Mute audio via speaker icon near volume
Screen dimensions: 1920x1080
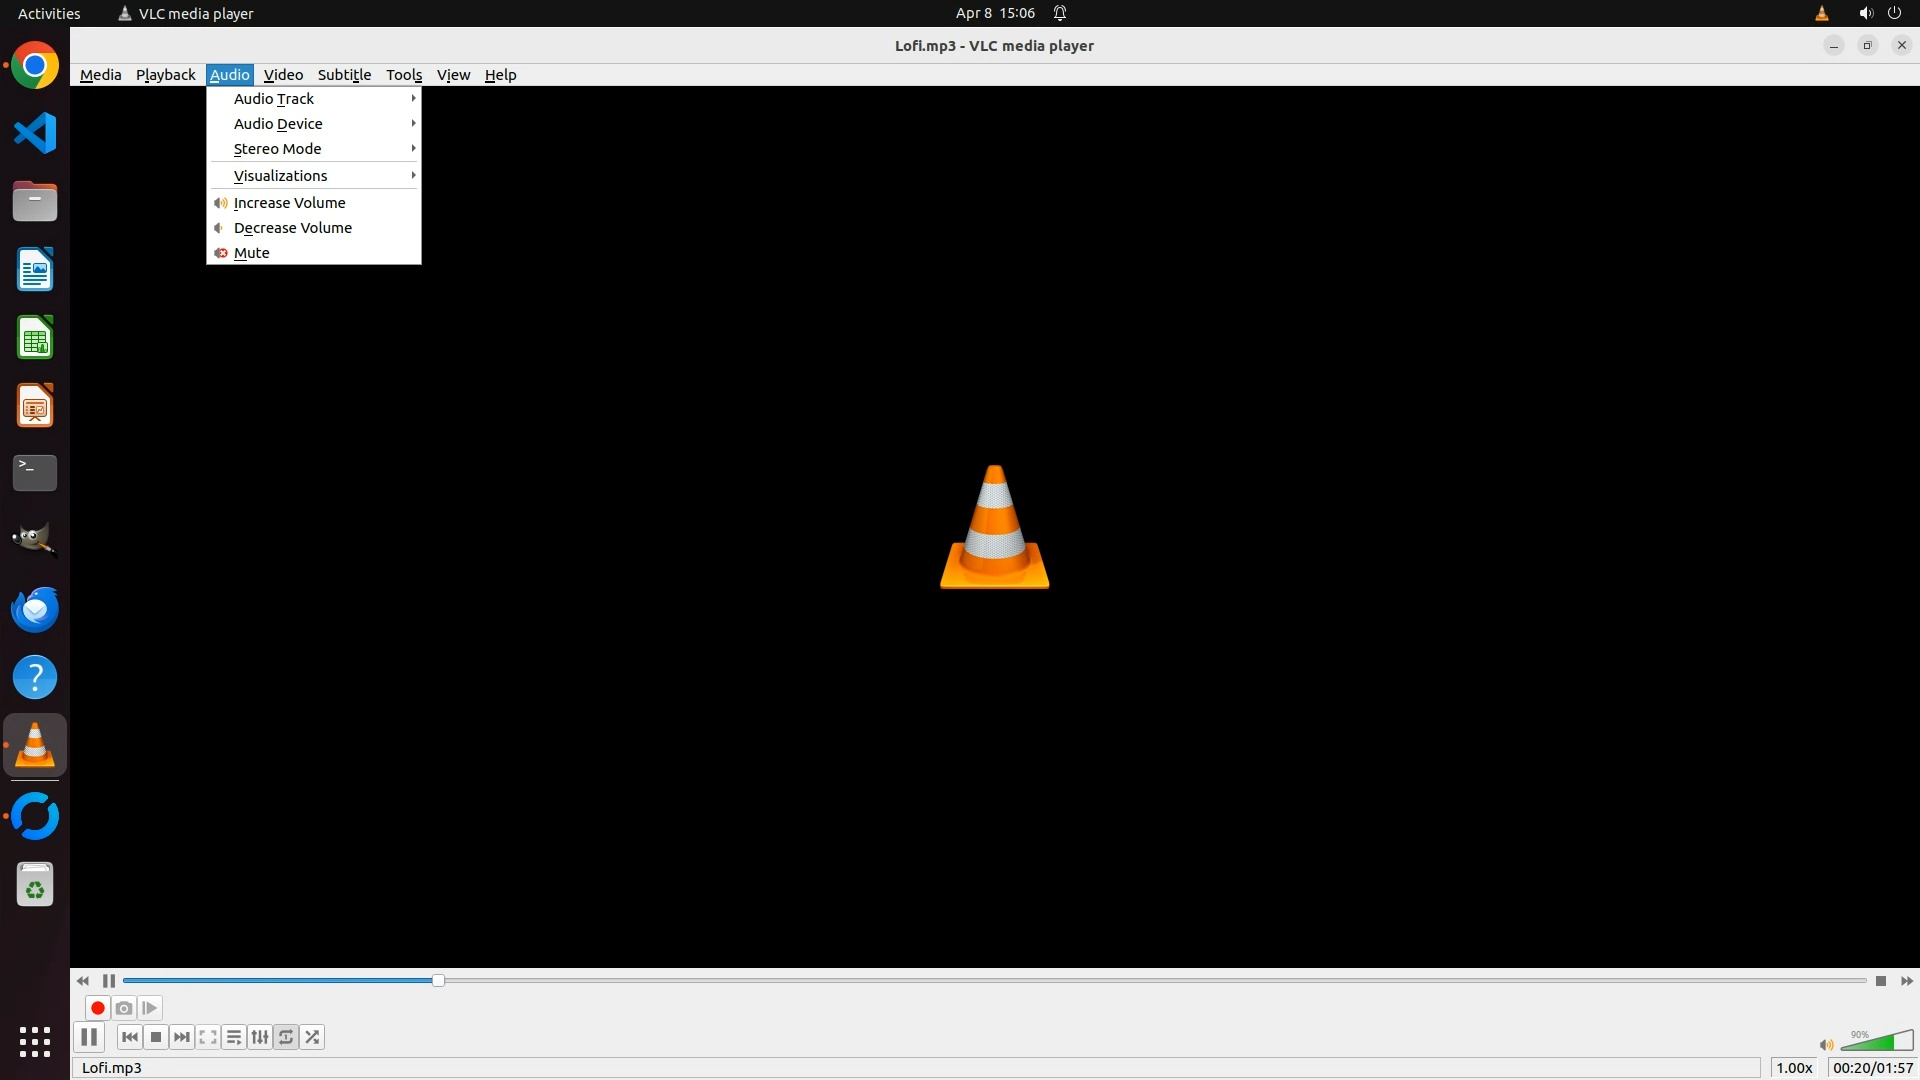tap(1826, 1045)
